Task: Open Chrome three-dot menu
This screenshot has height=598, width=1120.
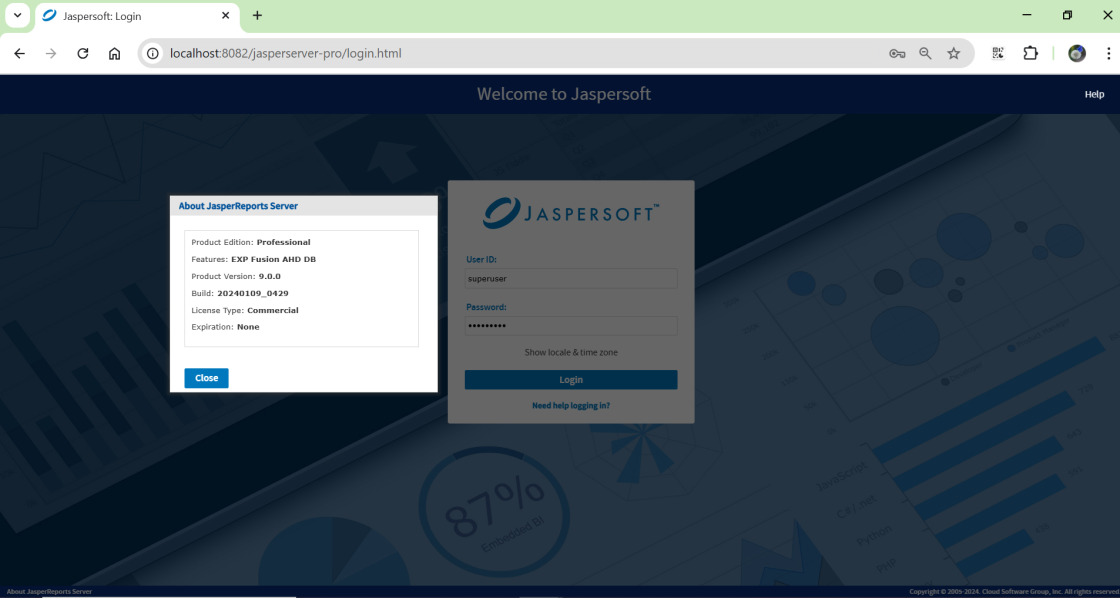Action: tap(1108, 54)
